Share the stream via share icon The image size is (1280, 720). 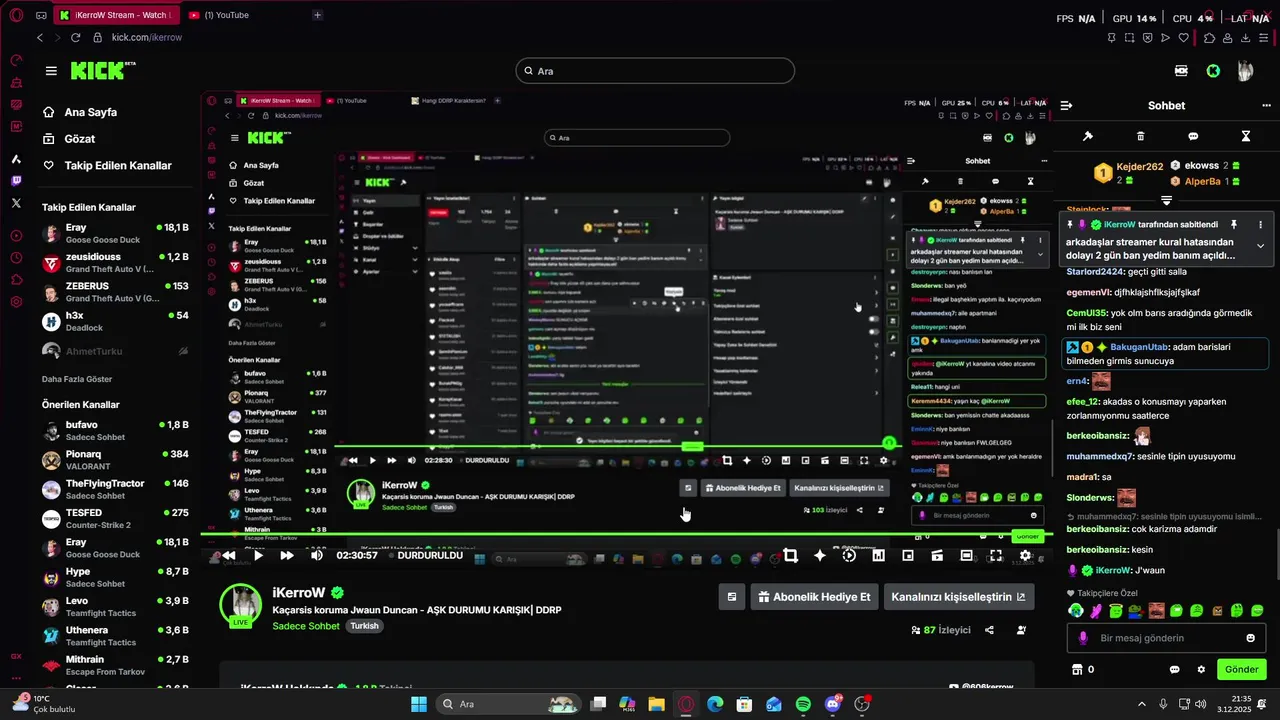pyautogui.click(x=989, y=630)
